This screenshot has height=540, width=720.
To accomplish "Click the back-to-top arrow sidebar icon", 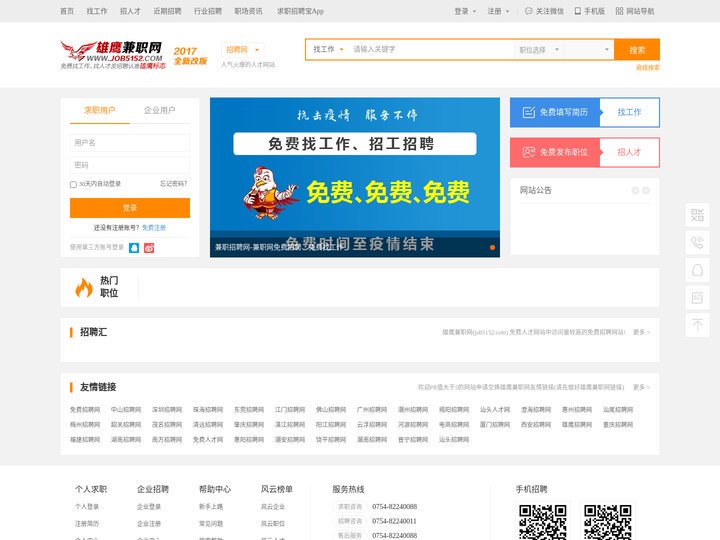I will [x=698, y=325].
